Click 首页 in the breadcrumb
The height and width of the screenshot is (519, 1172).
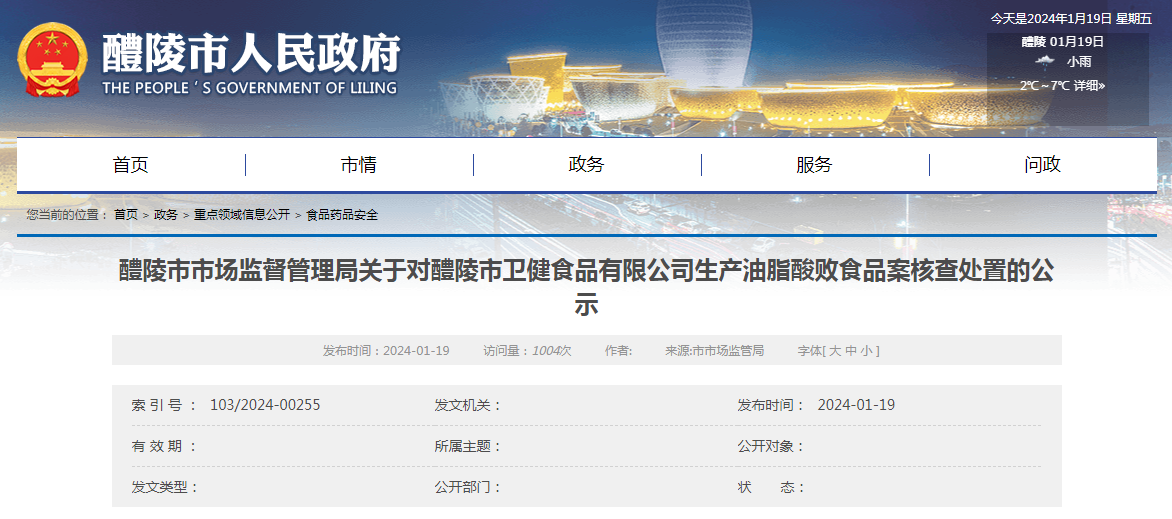click(x=126, y=215)
